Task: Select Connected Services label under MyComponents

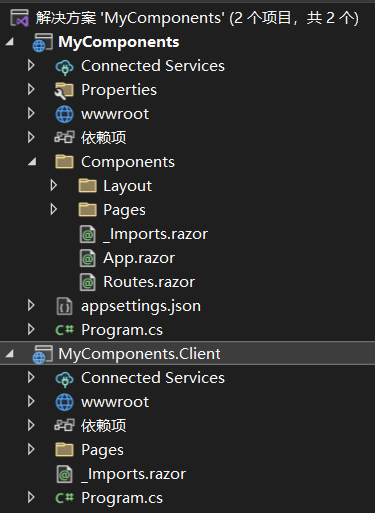Action: 153,66
